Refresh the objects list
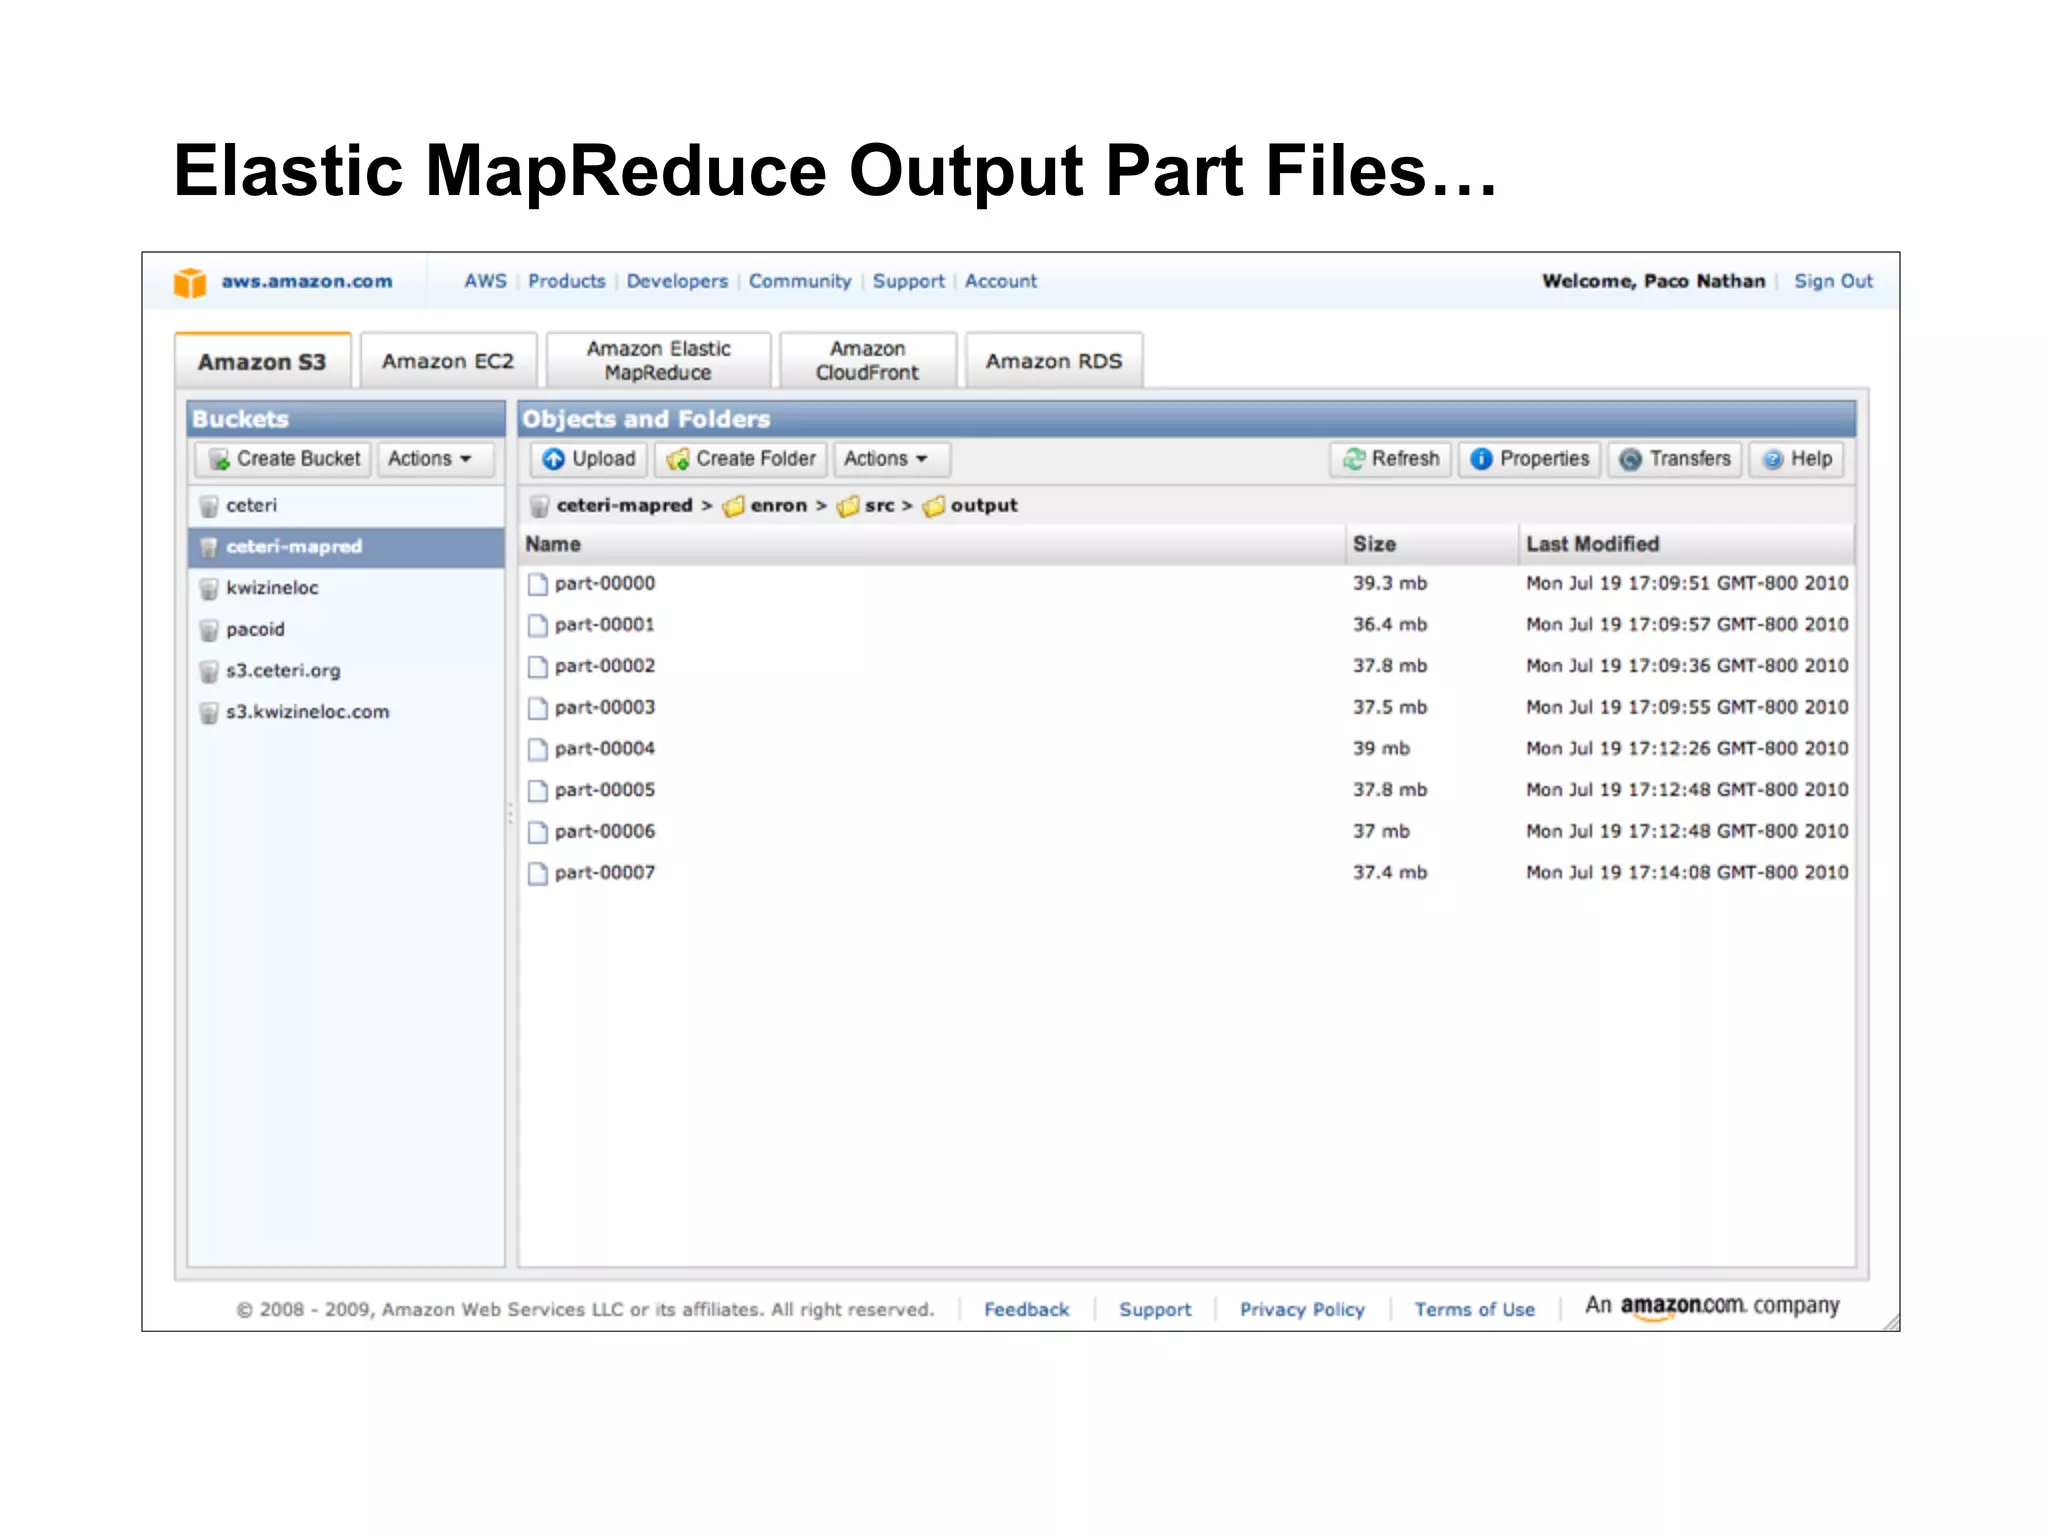The image size is (2048, 1536). [1391, 459]
